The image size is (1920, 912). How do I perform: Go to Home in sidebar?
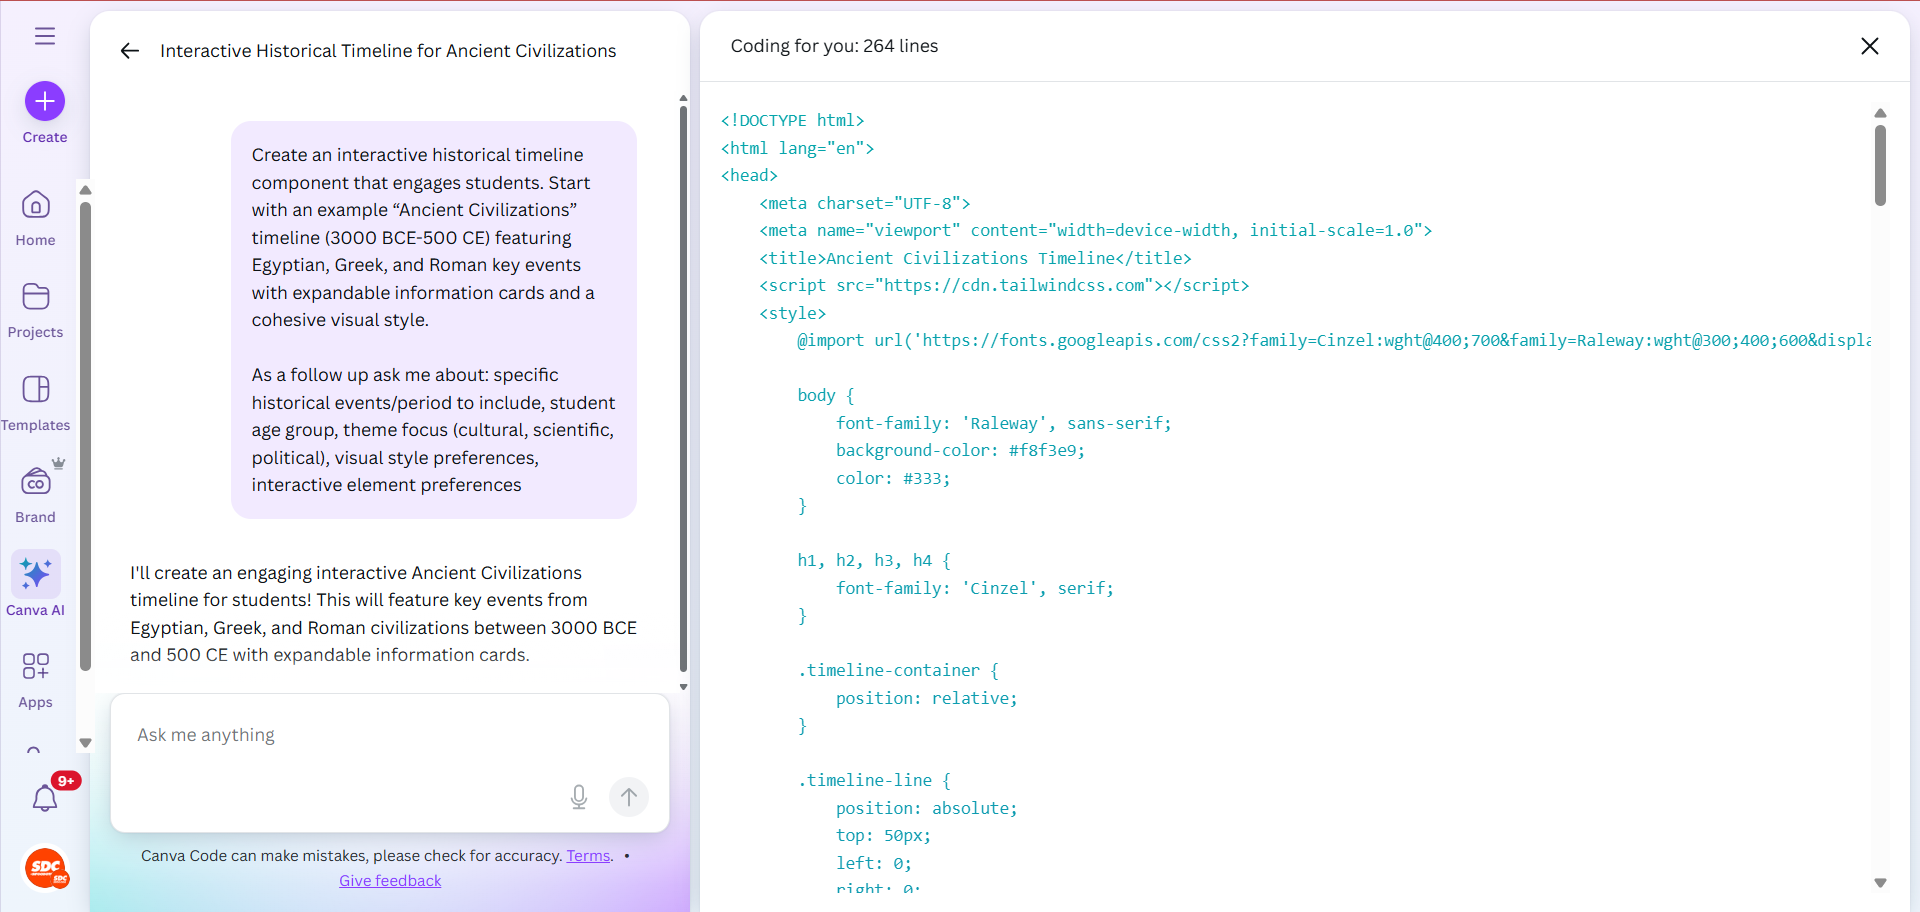coord(36,218)
